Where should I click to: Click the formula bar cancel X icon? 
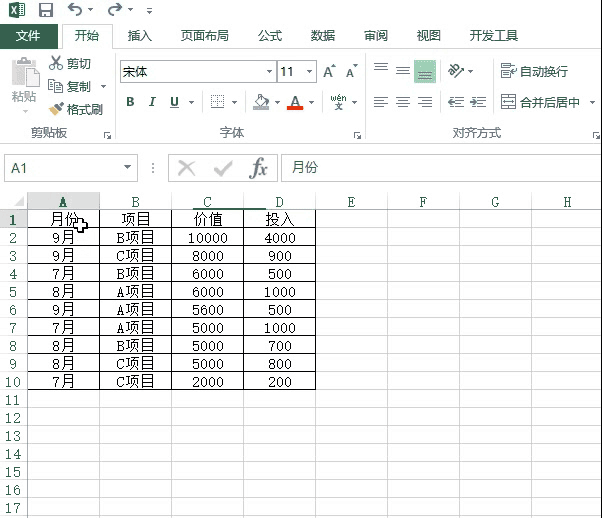click(187, 168)
